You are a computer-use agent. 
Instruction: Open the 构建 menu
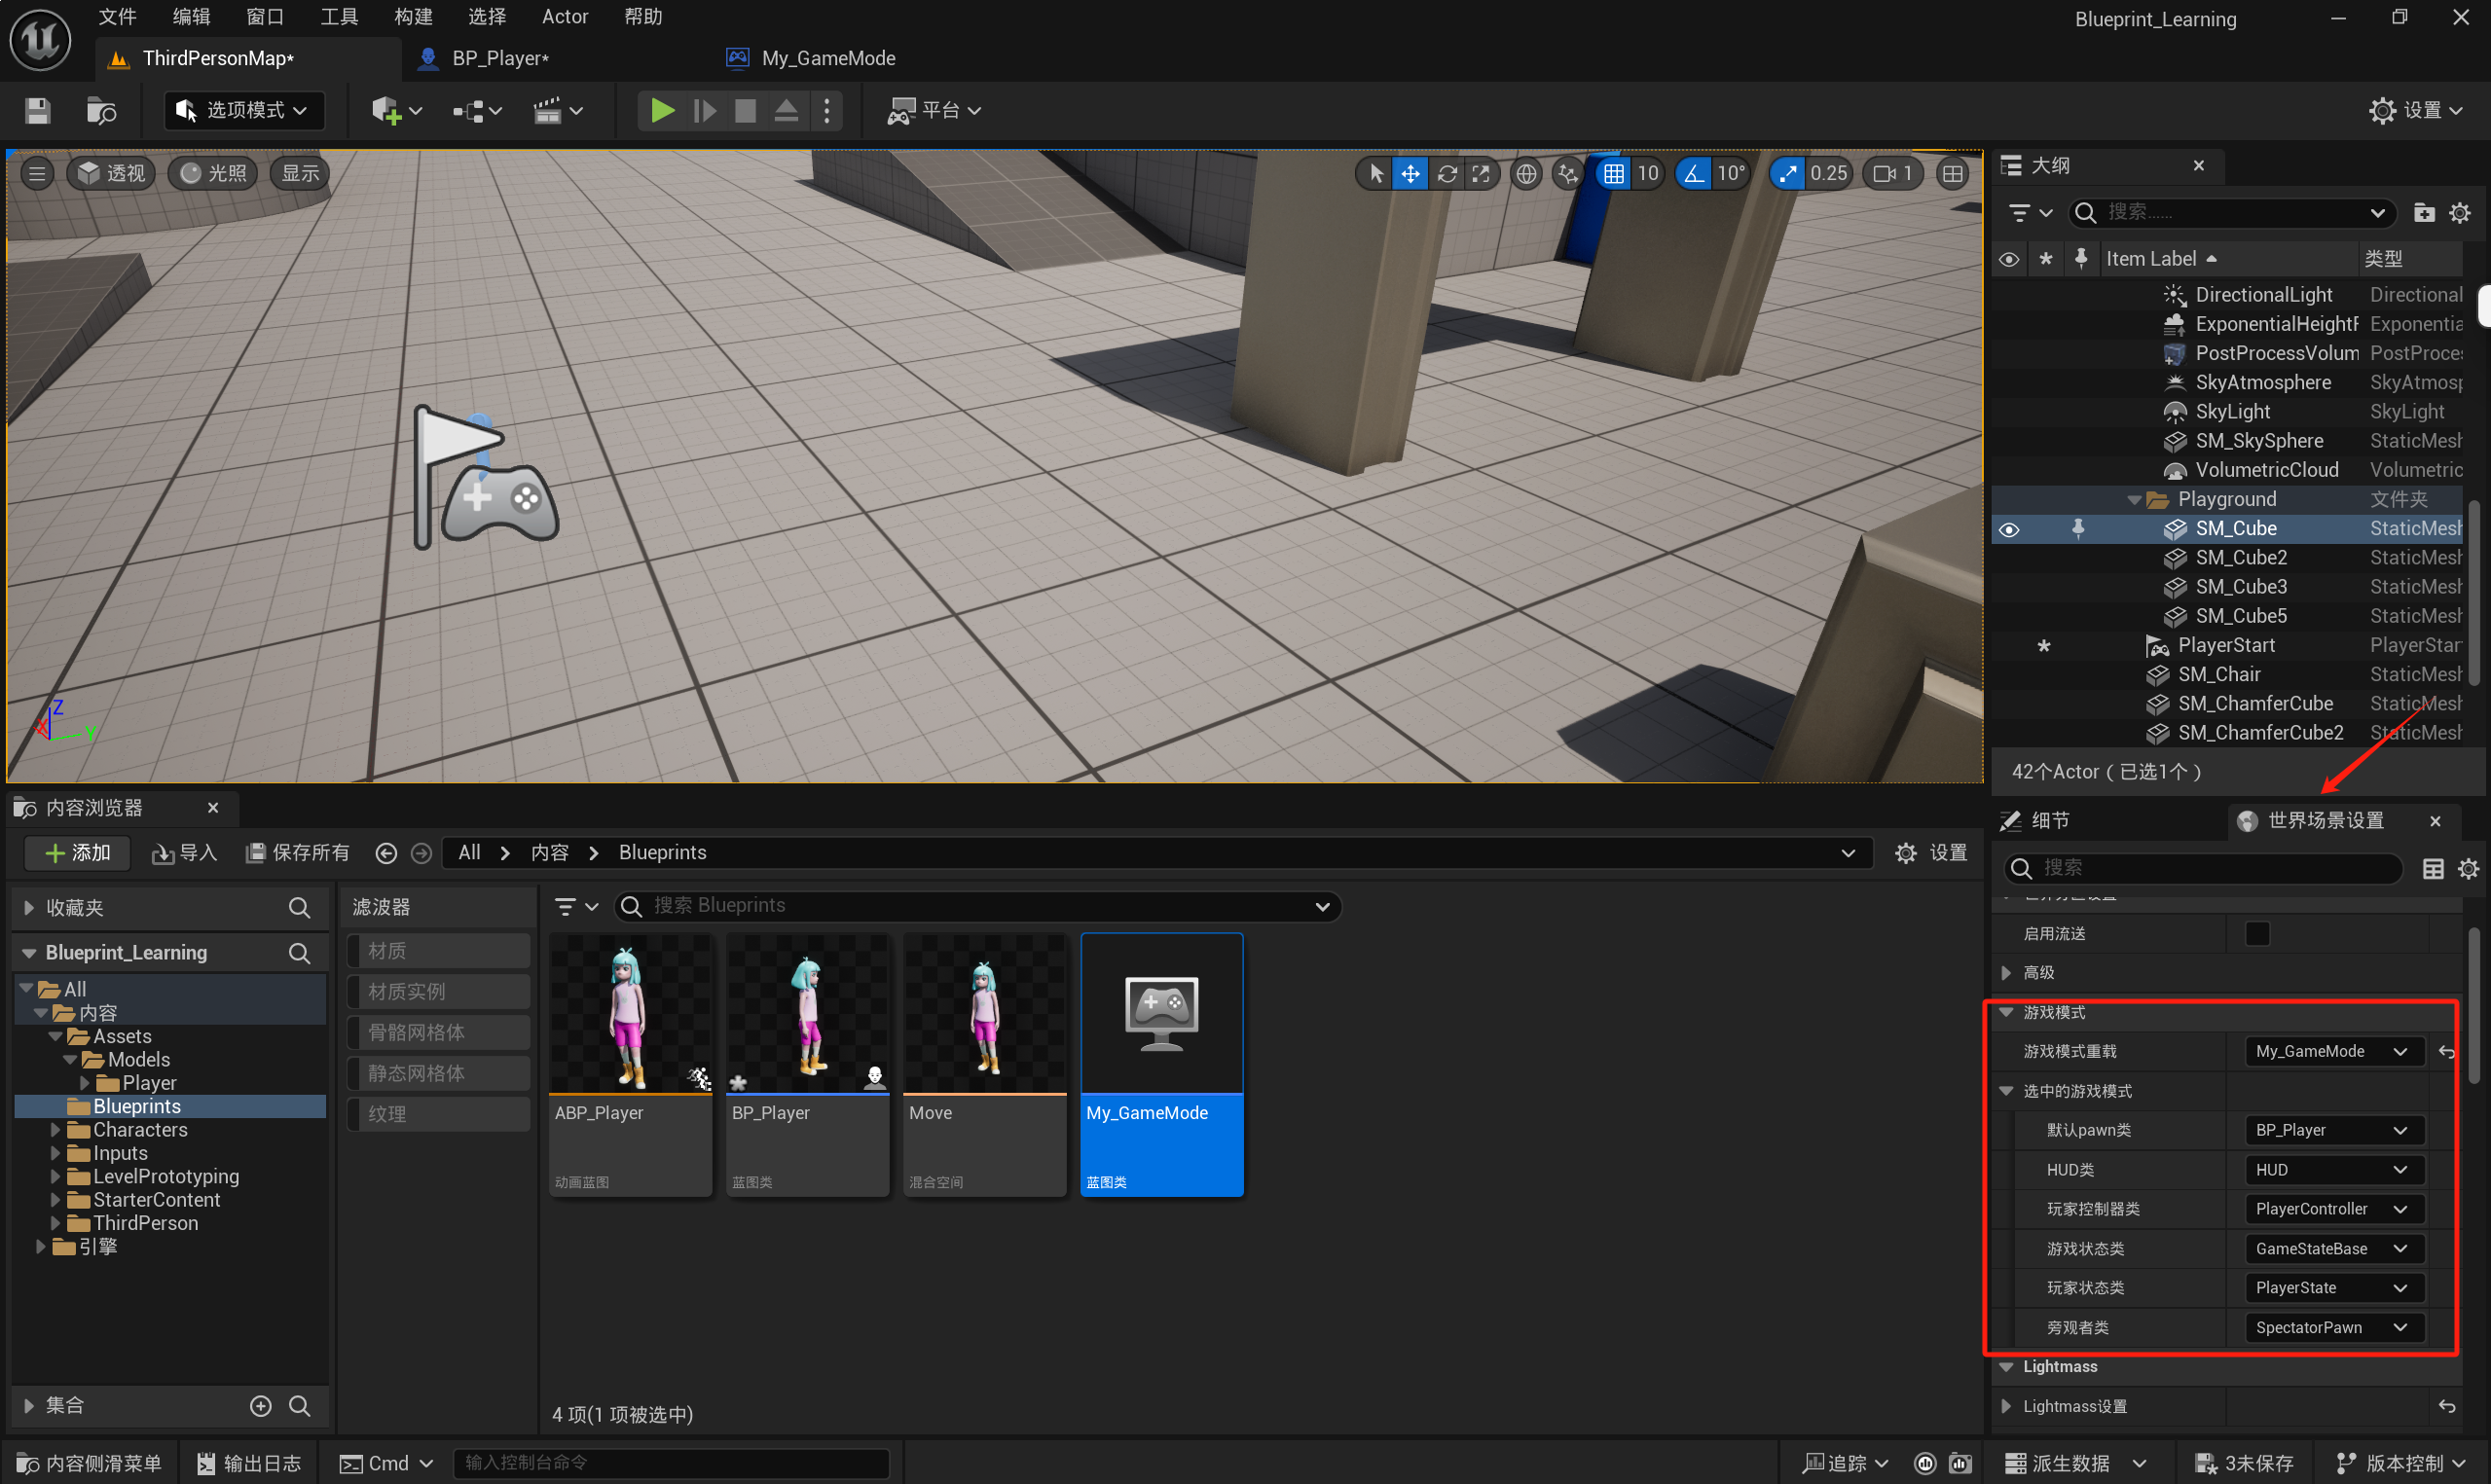[x=412, y=17]
